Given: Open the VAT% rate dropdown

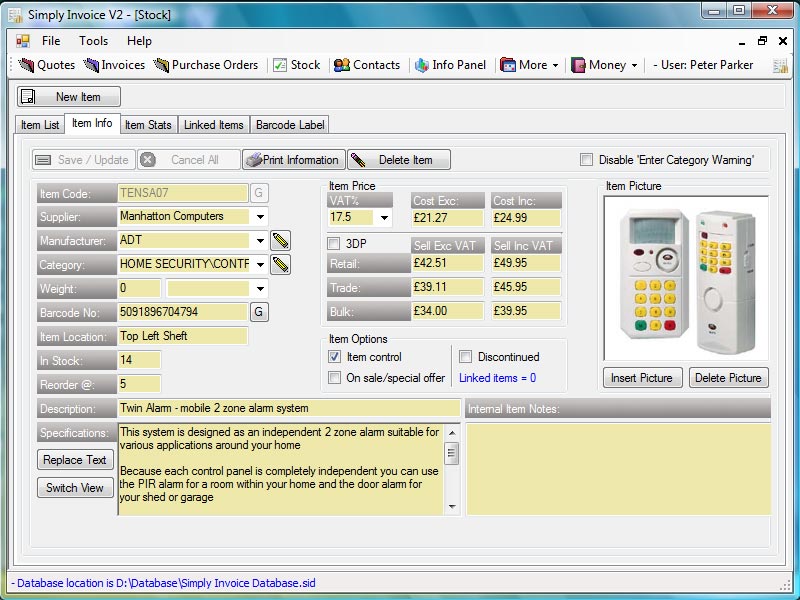Looking at the screenshot, I should tap(384, 217).
